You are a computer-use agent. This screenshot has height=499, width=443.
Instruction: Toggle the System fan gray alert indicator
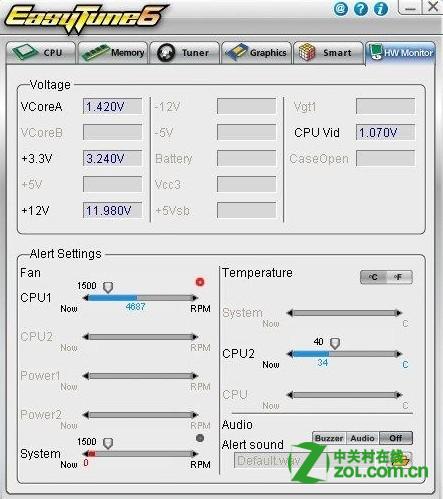(x=200, y=438)
